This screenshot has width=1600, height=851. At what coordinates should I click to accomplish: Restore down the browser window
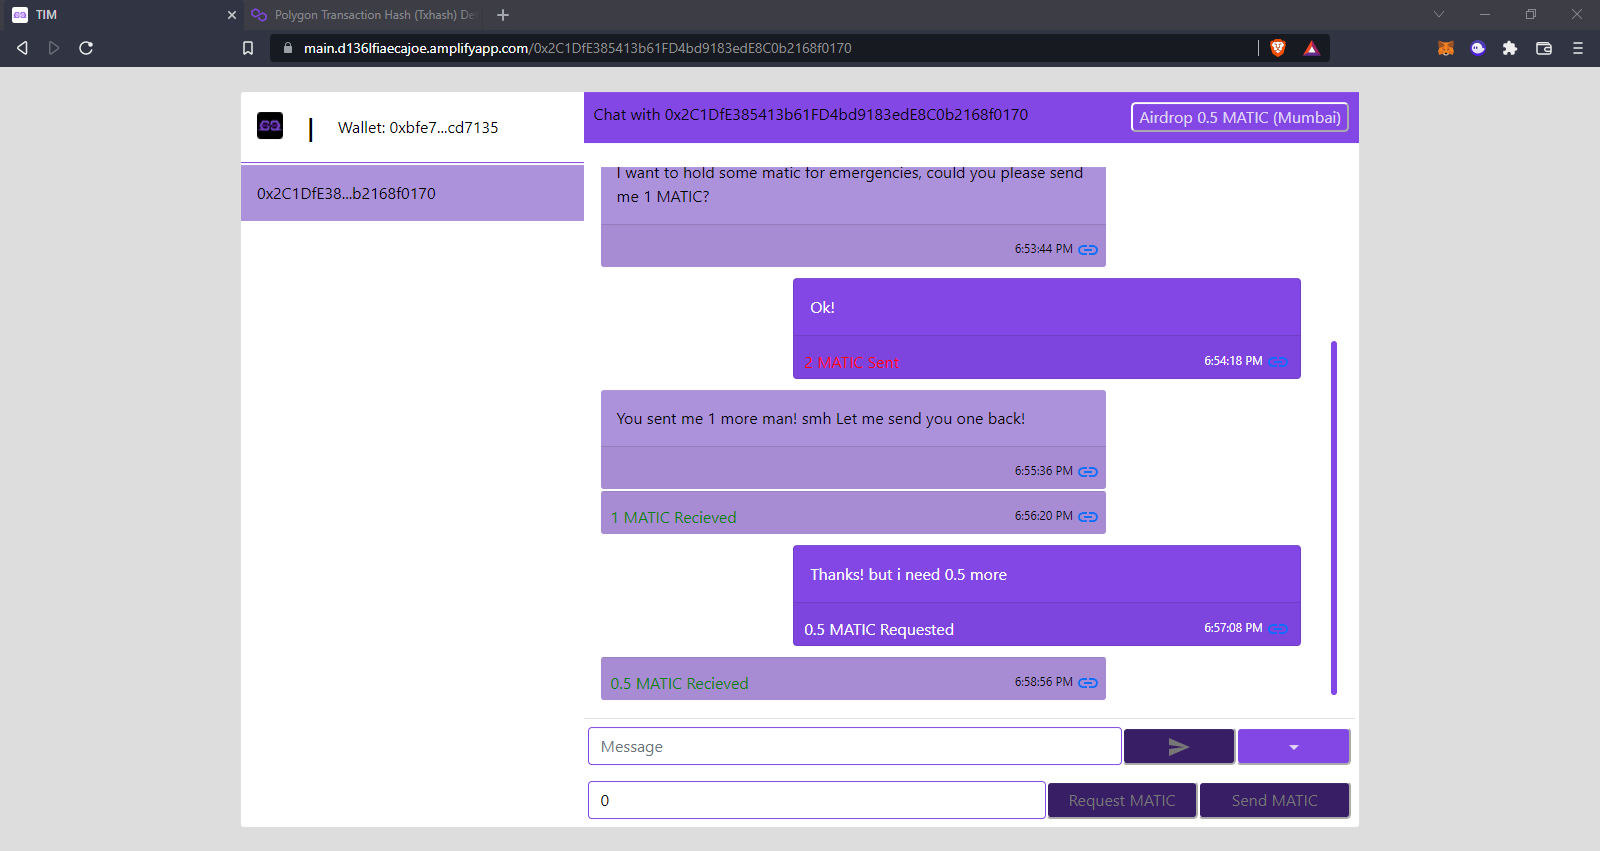[x=1531, y=14]
